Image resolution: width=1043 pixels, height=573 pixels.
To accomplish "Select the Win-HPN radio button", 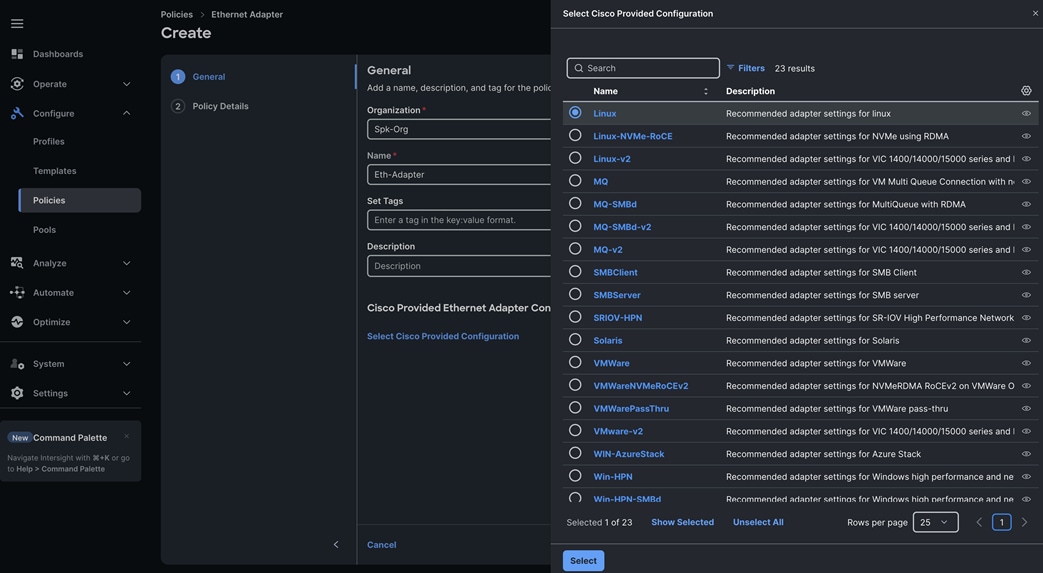I will point(575,476).
